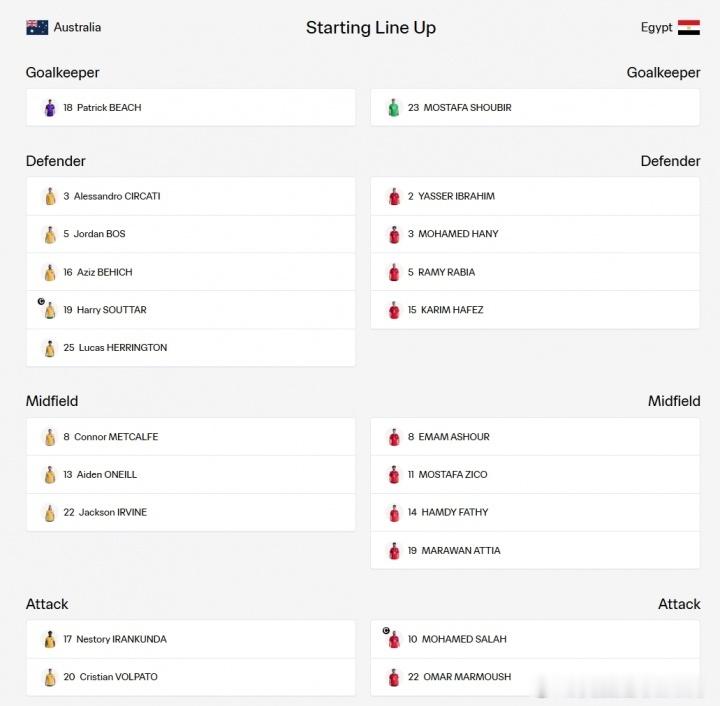Click the captain badge beside Harry Souttar
The image size is (720, 706).
41,302
